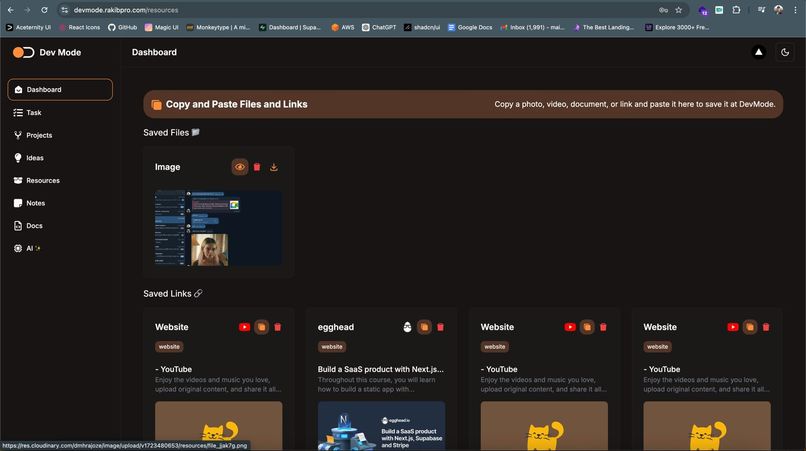Image resolution: width=806 pixels, height=451 pixels.
Task: Click the triangle icon in the header
Action: [758, 52]
